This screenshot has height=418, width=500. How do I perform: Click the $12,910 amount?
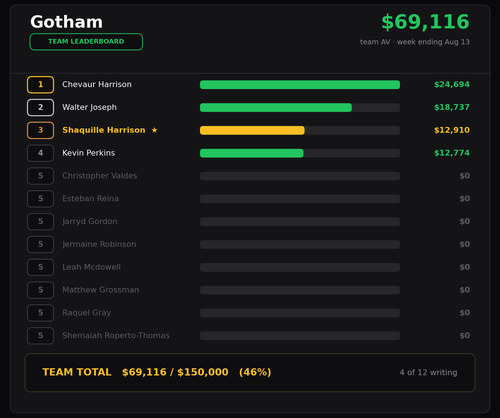[452, 130]
